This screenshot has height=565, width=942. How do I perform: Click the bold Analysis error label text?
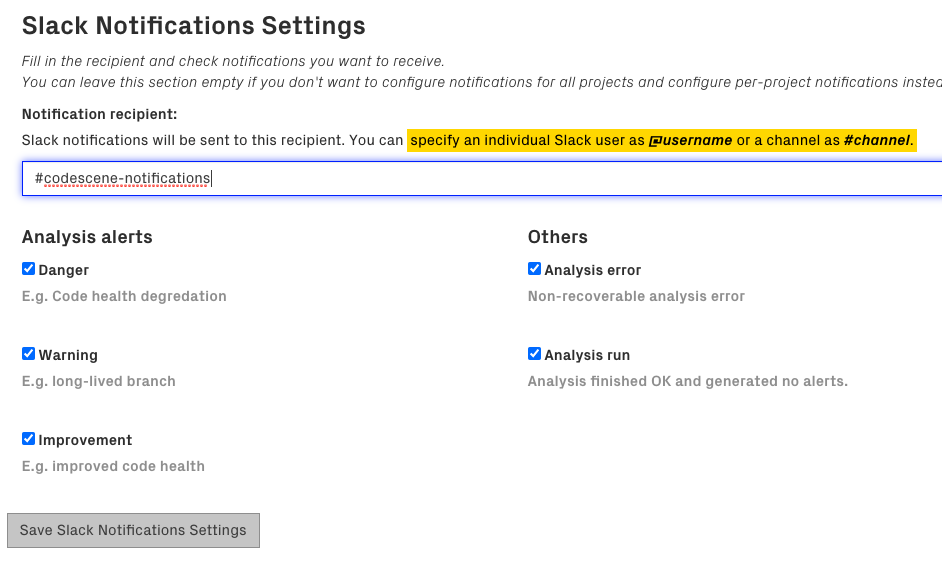pos(592,270)
